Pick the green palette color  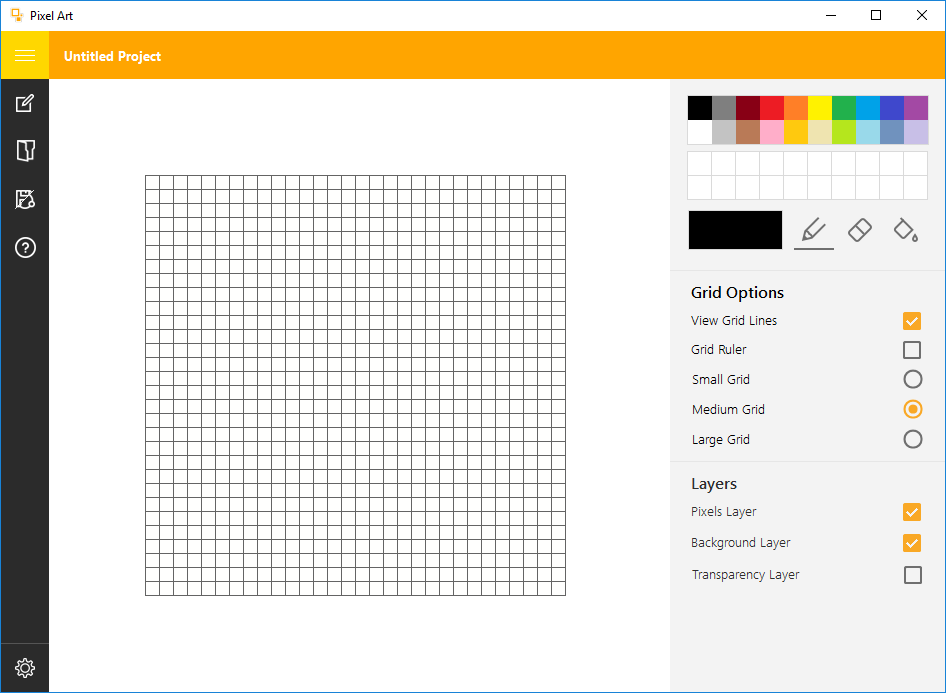click(x=844, y=108)
